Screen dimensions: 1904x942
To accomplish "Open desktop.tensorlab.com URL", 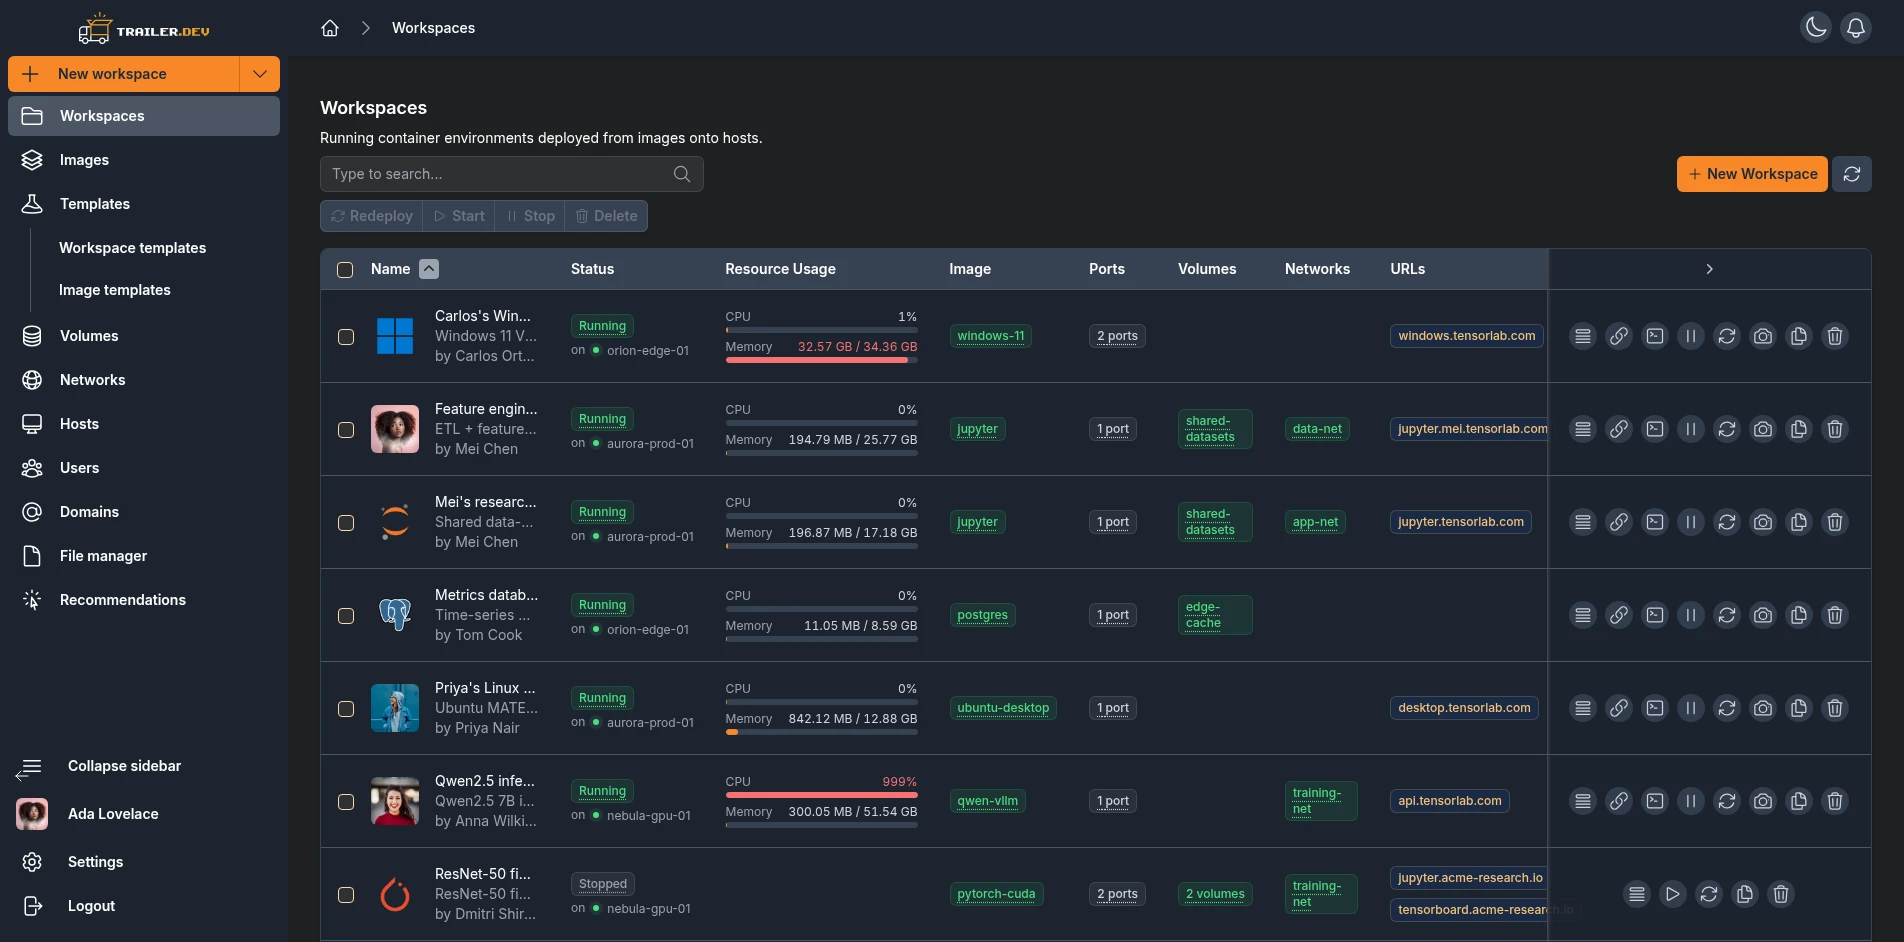I will (1464, 708).
